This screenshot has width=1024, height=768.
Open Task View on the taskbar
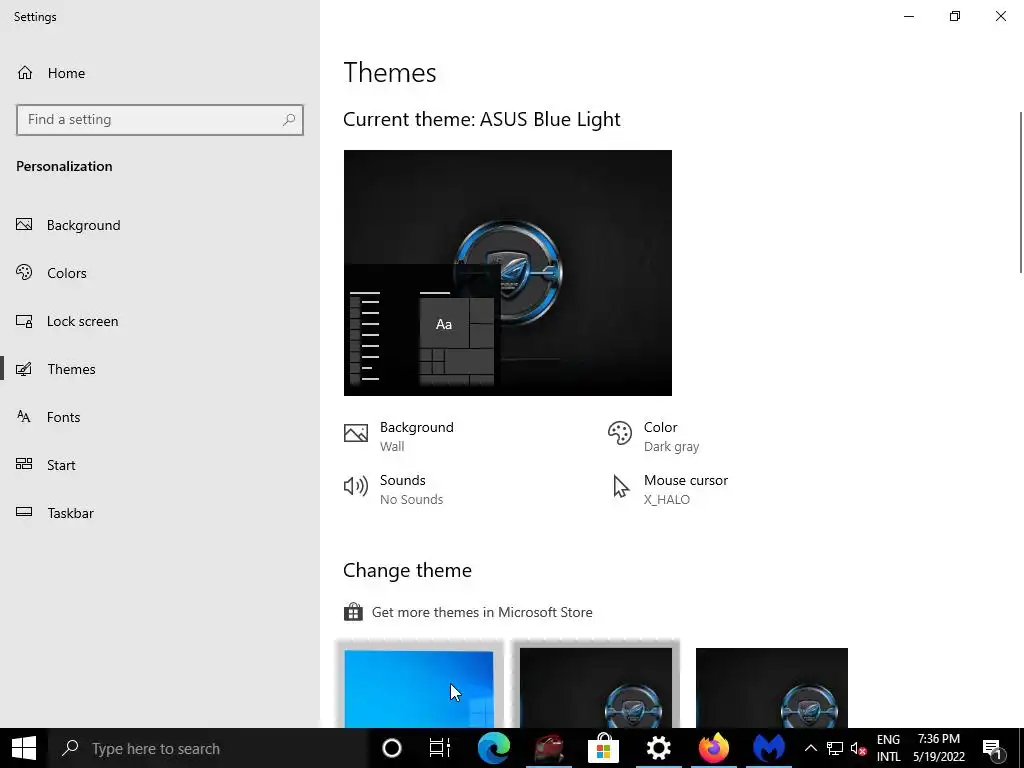point(440,748)
